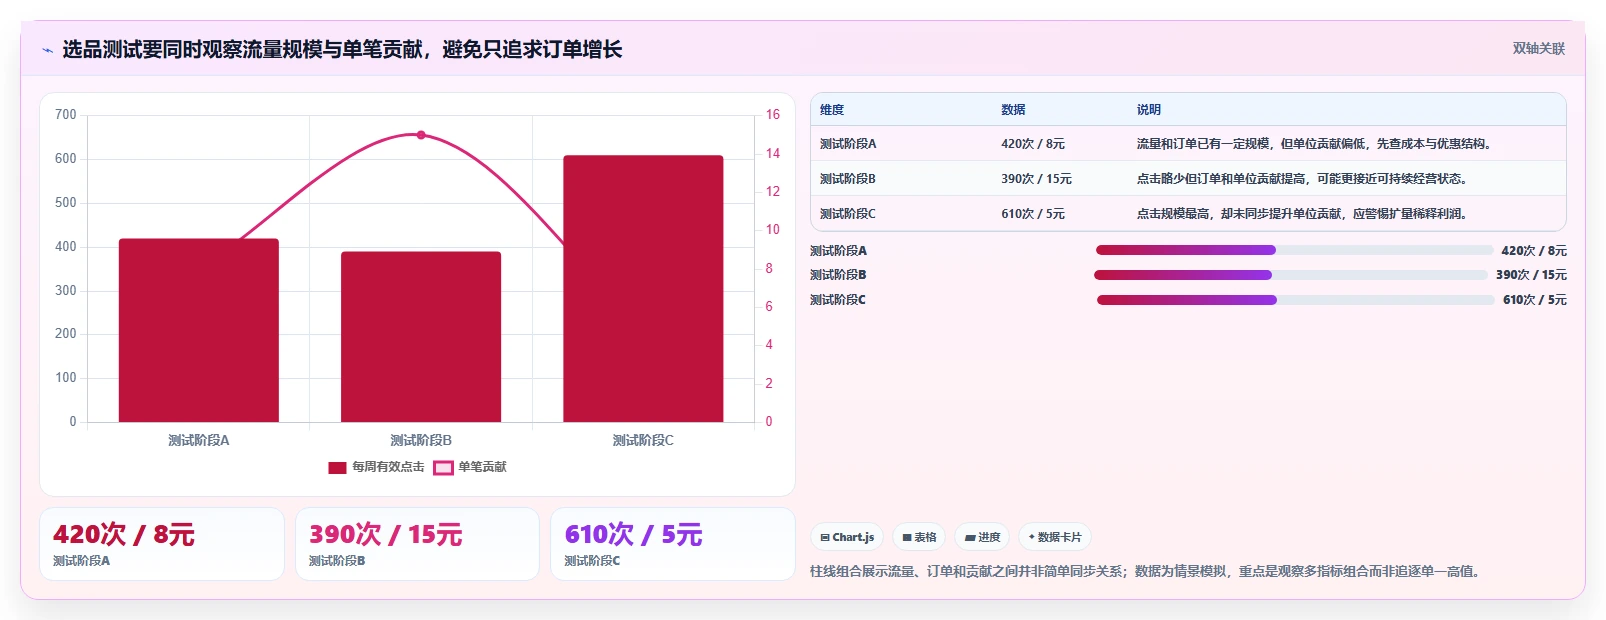Click the 测试阶段A bar in the chart
The width and height of the screenshot is (1606, 620).
click(199, 330)
